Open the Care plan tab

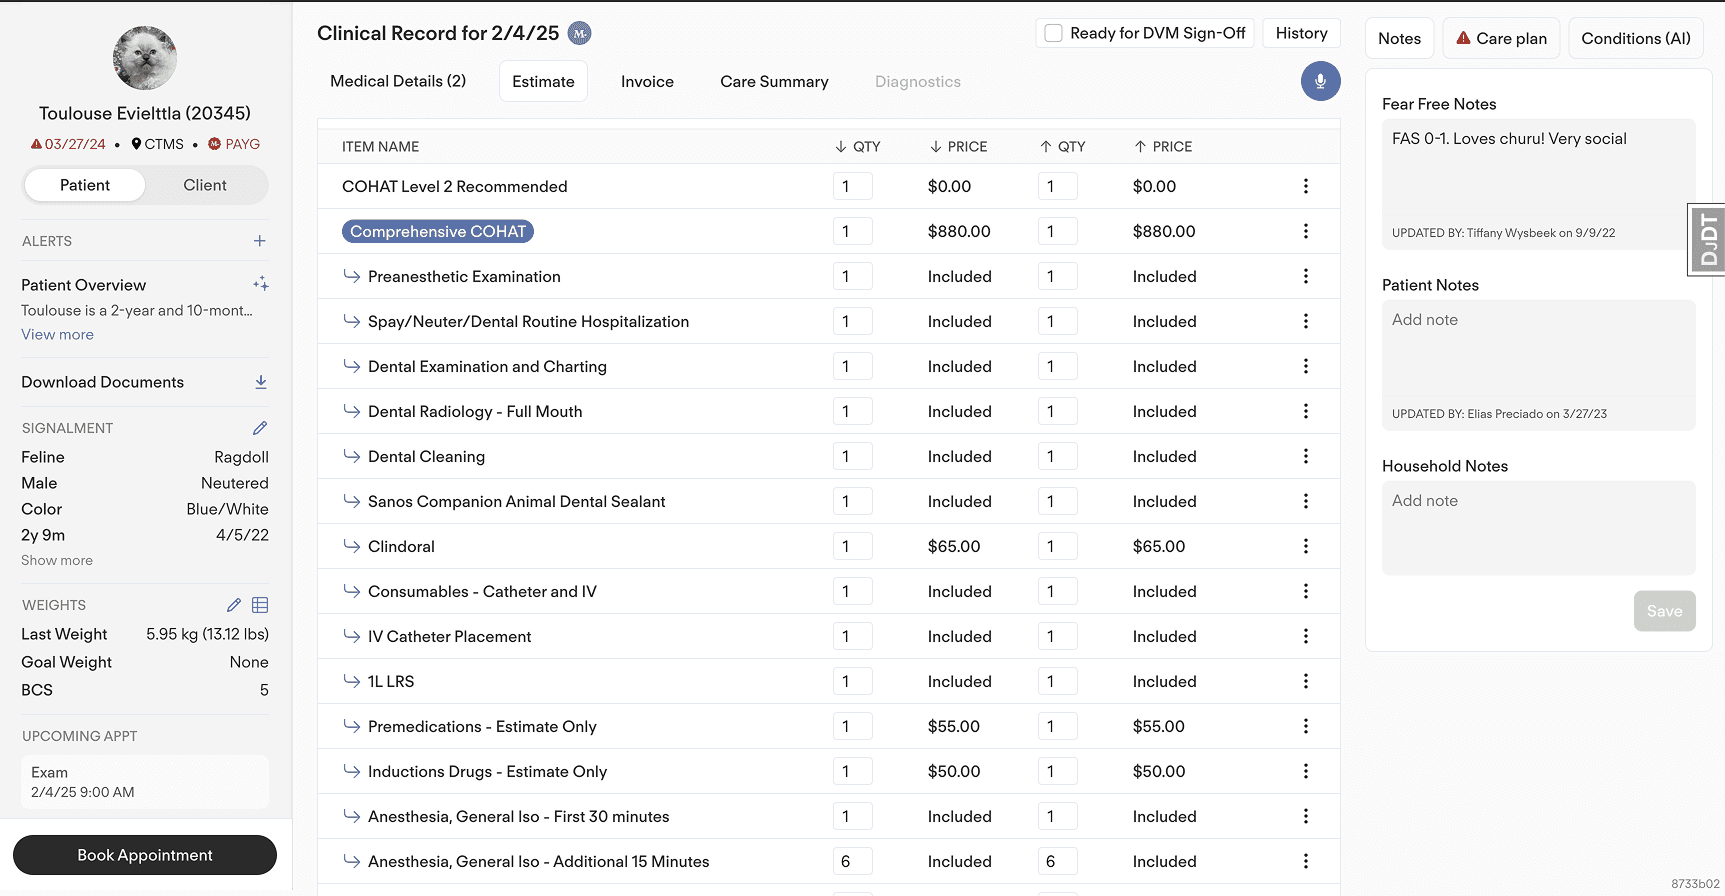click(1501, 38)
